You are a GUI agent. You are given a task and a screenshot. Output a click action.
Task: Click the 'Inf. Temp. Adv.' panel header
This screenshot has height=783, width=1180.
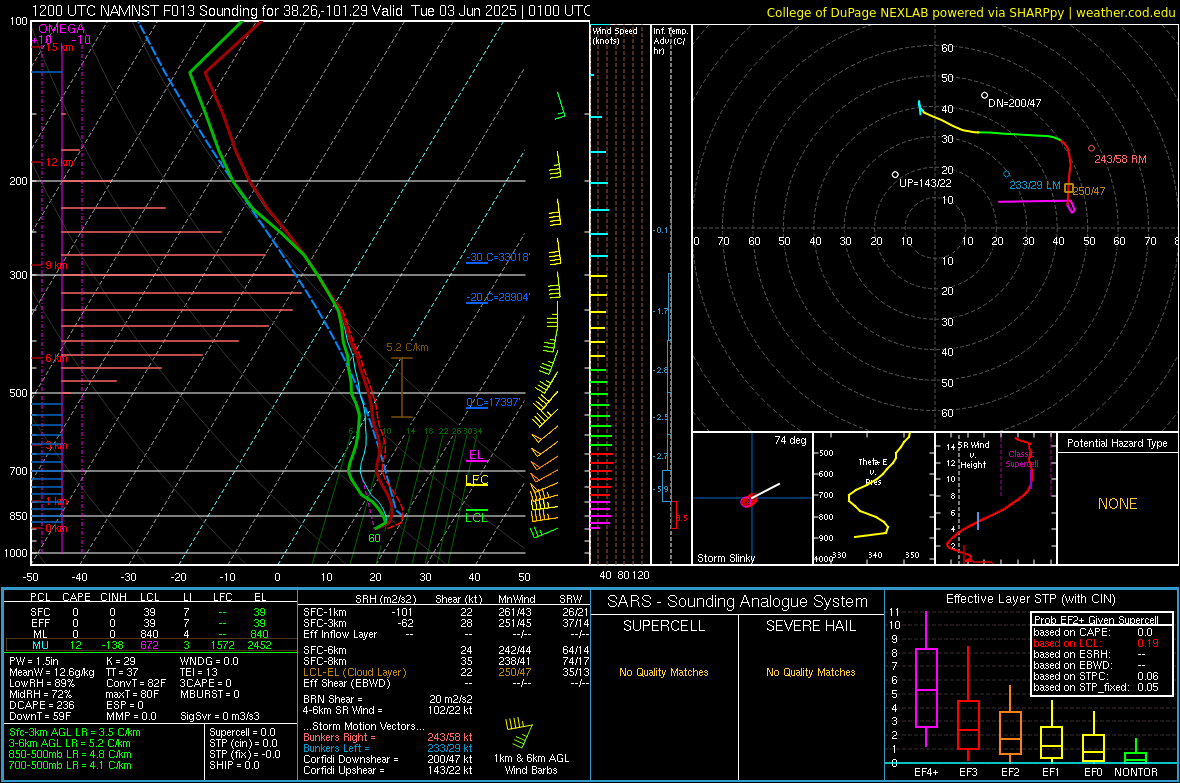pos(670,41)
